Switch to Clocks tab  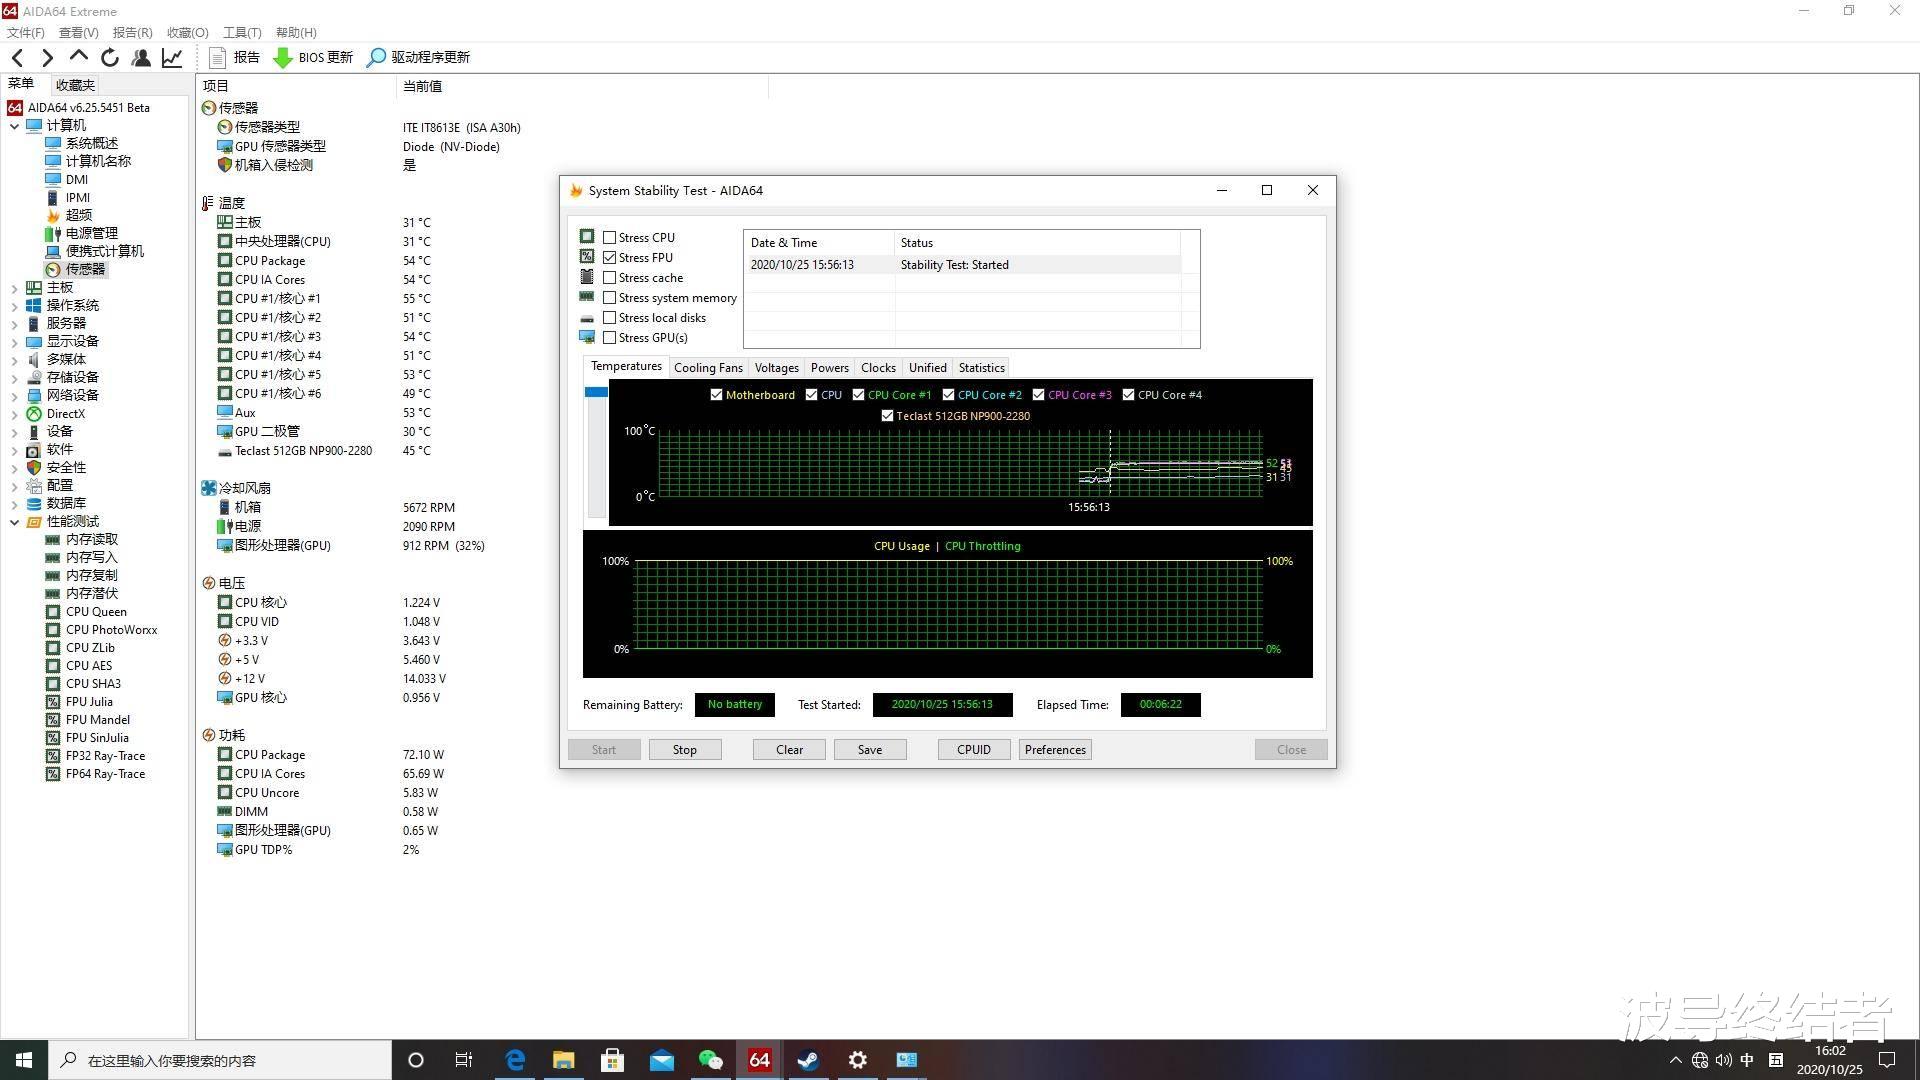[x=878, y=368]
